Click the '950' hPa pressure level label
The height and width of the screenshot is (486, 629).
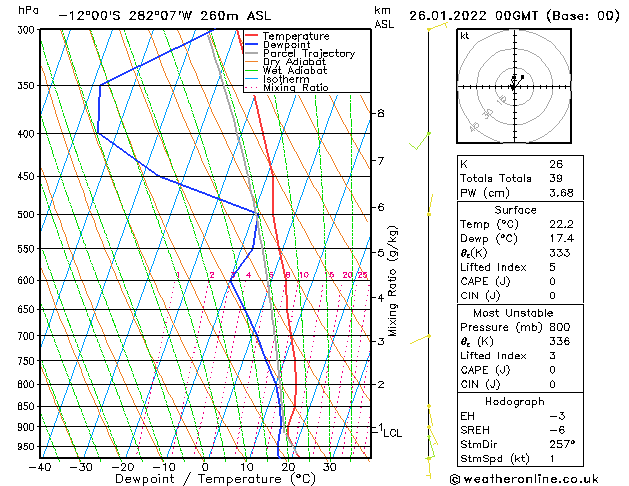[x=27, y=447]
